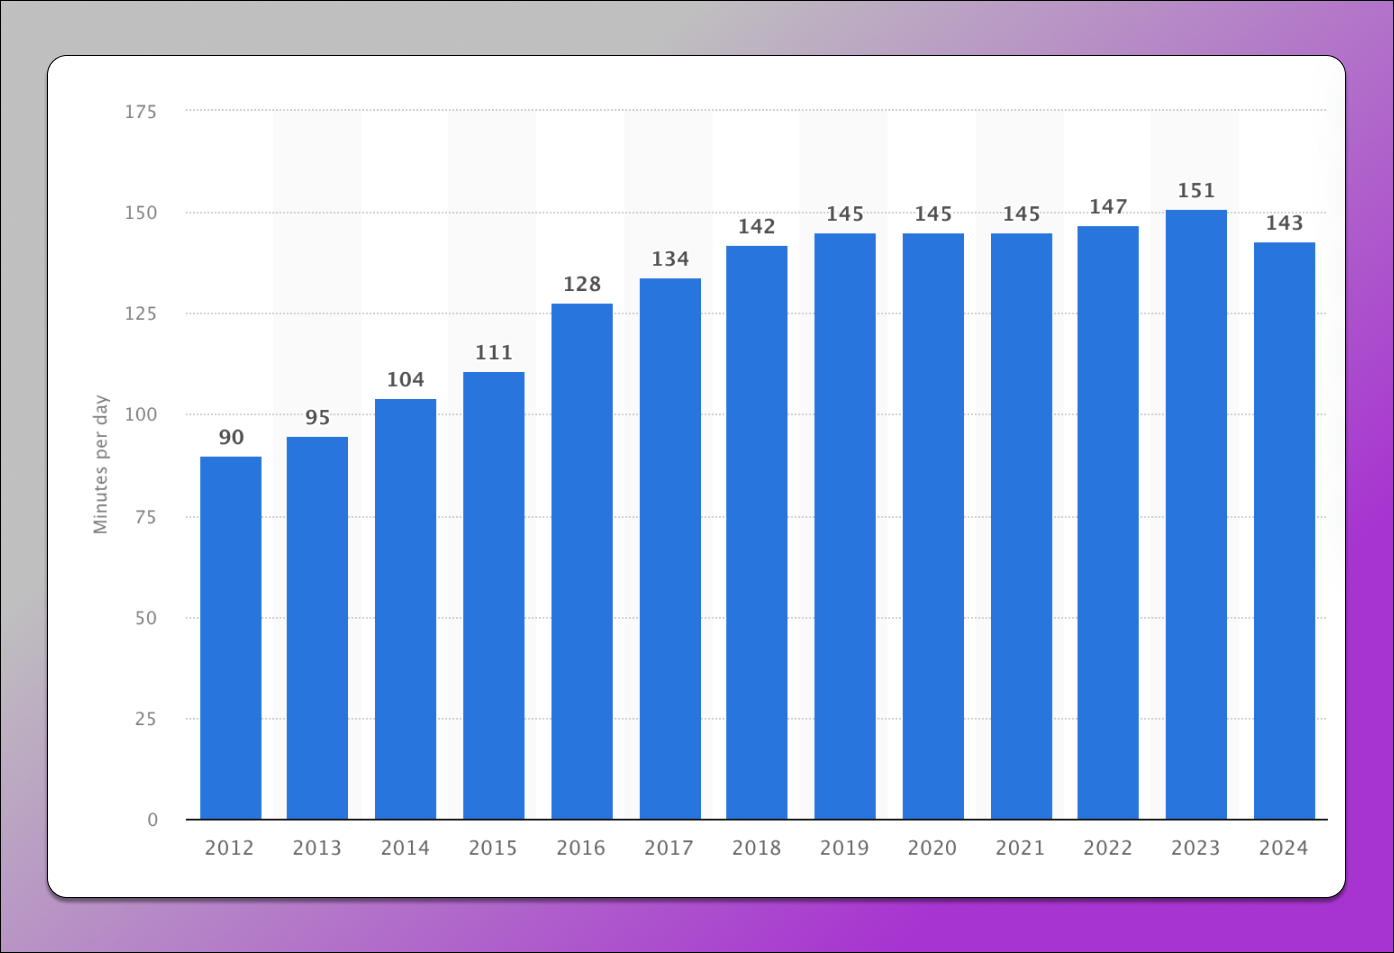The width and height of the screenshot is (1394, 953).
Task: Click the 2024 bar at the far right
Action: 1284,530
